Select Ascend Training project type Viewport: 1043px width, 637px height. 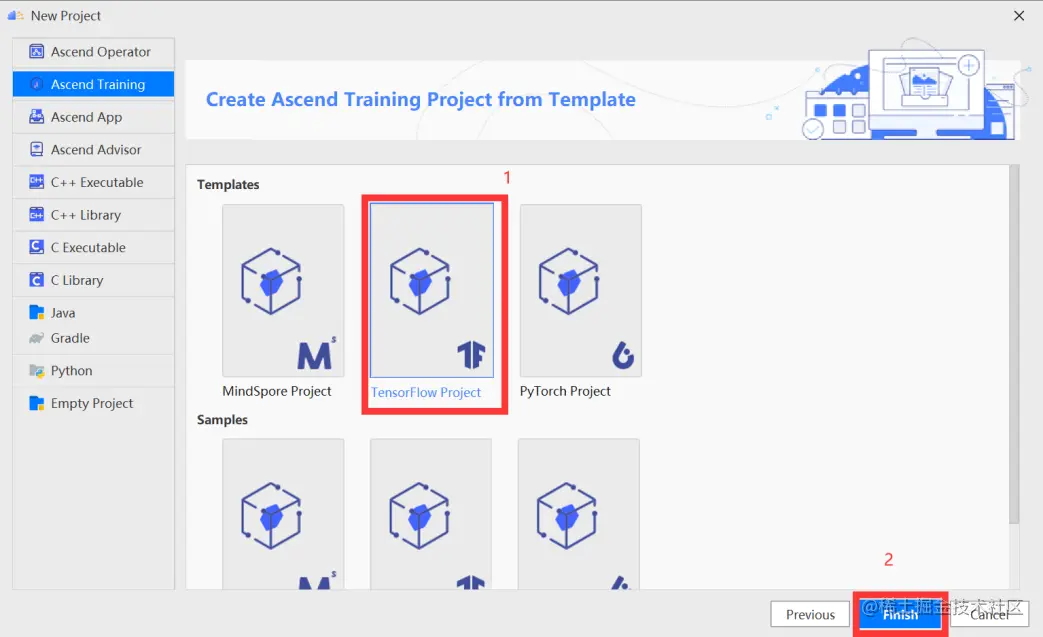(x=93, y=84)
